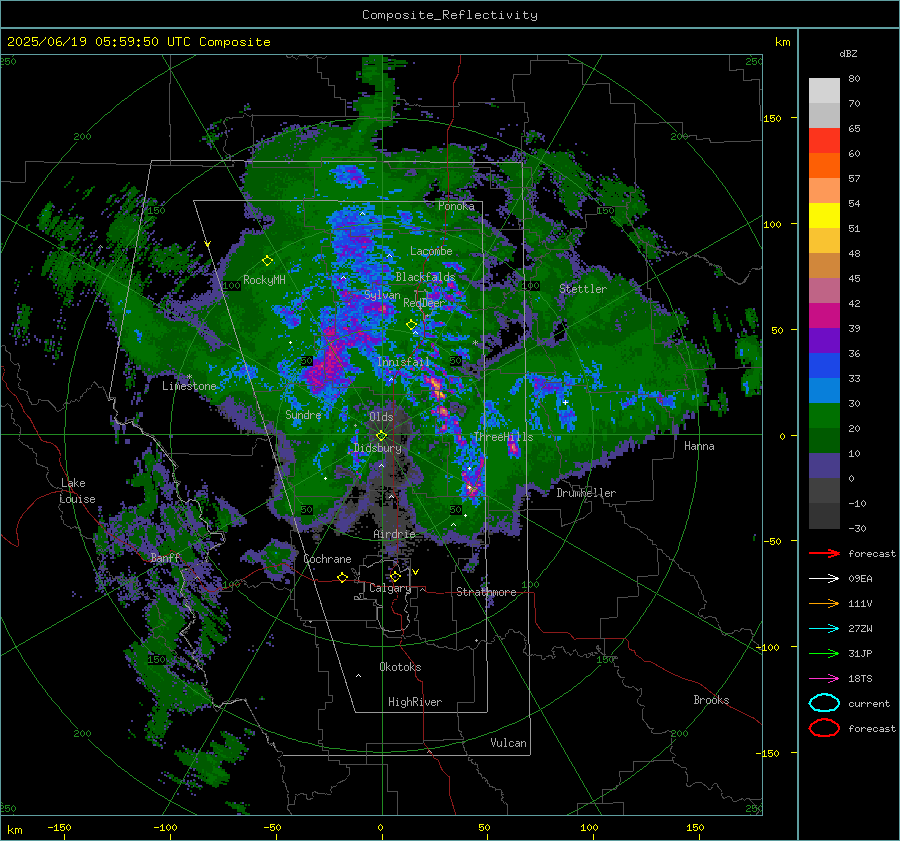Click the Vulcan town label

[509, 743]
